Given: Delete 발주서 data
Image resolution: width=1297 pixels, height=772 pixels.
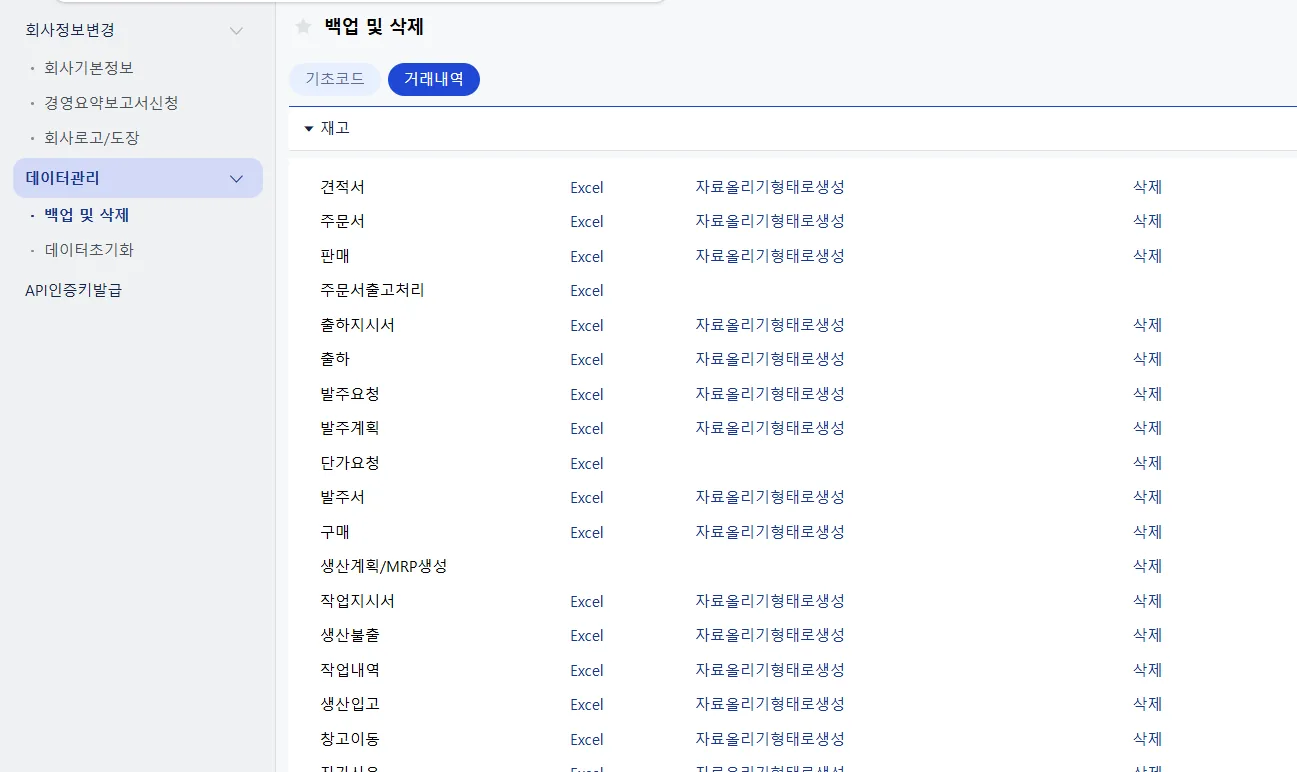Looking at the screenshot, I should pyautogui.click(x=1147, y=497).
